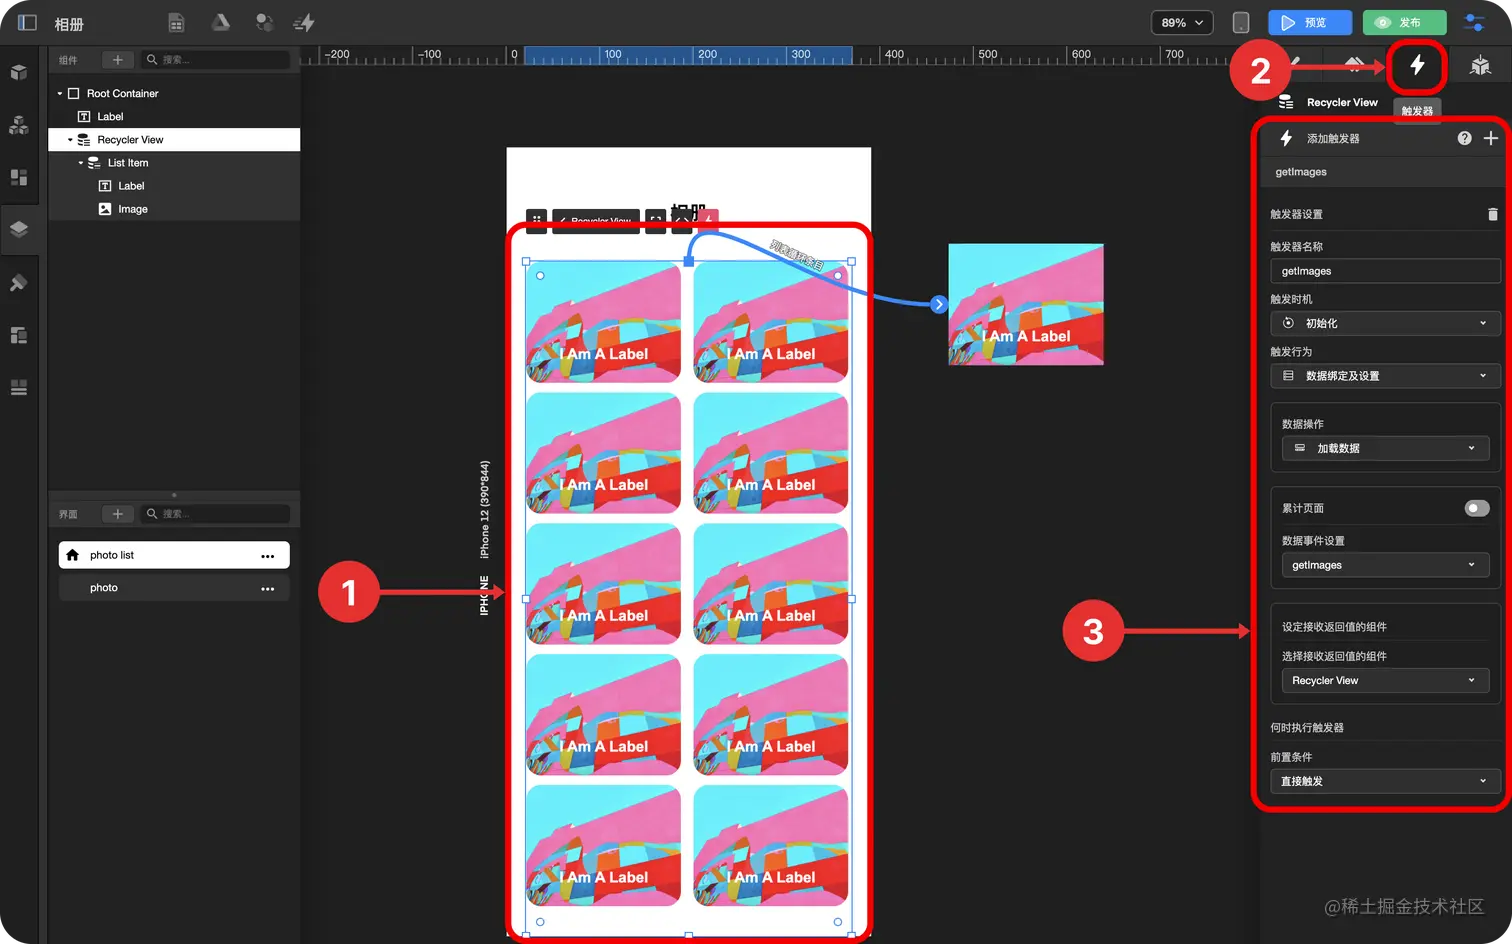Click the page search field in 界面 panel
This screenshot has width=1512, height=944.
215,514
